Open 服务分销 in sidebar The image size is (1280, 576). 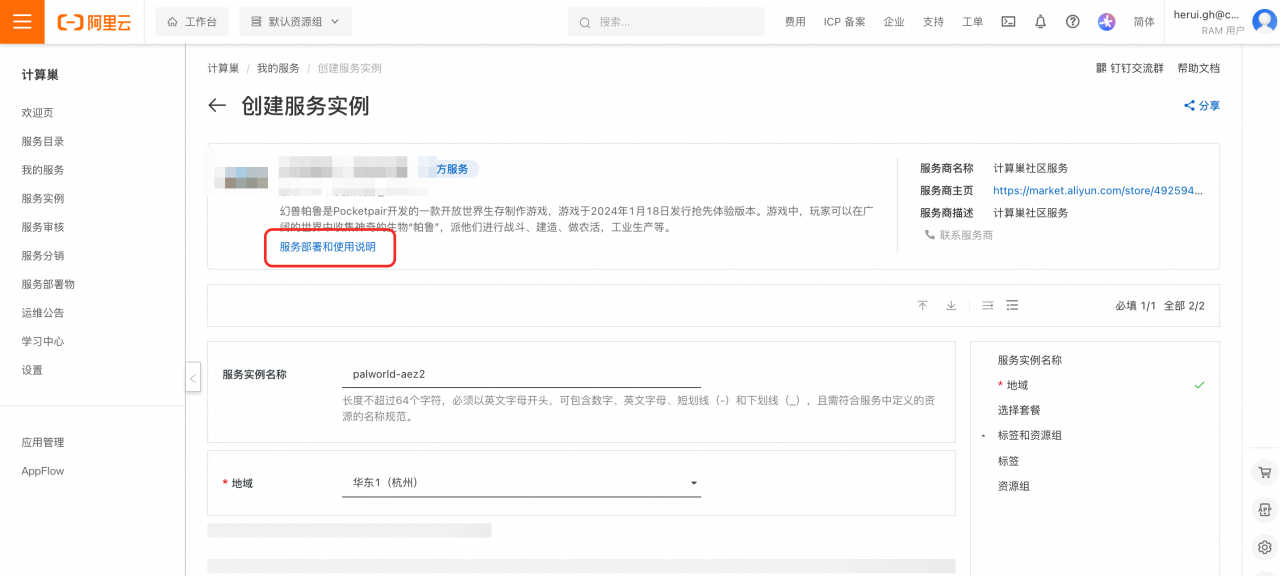click(43, 256)
